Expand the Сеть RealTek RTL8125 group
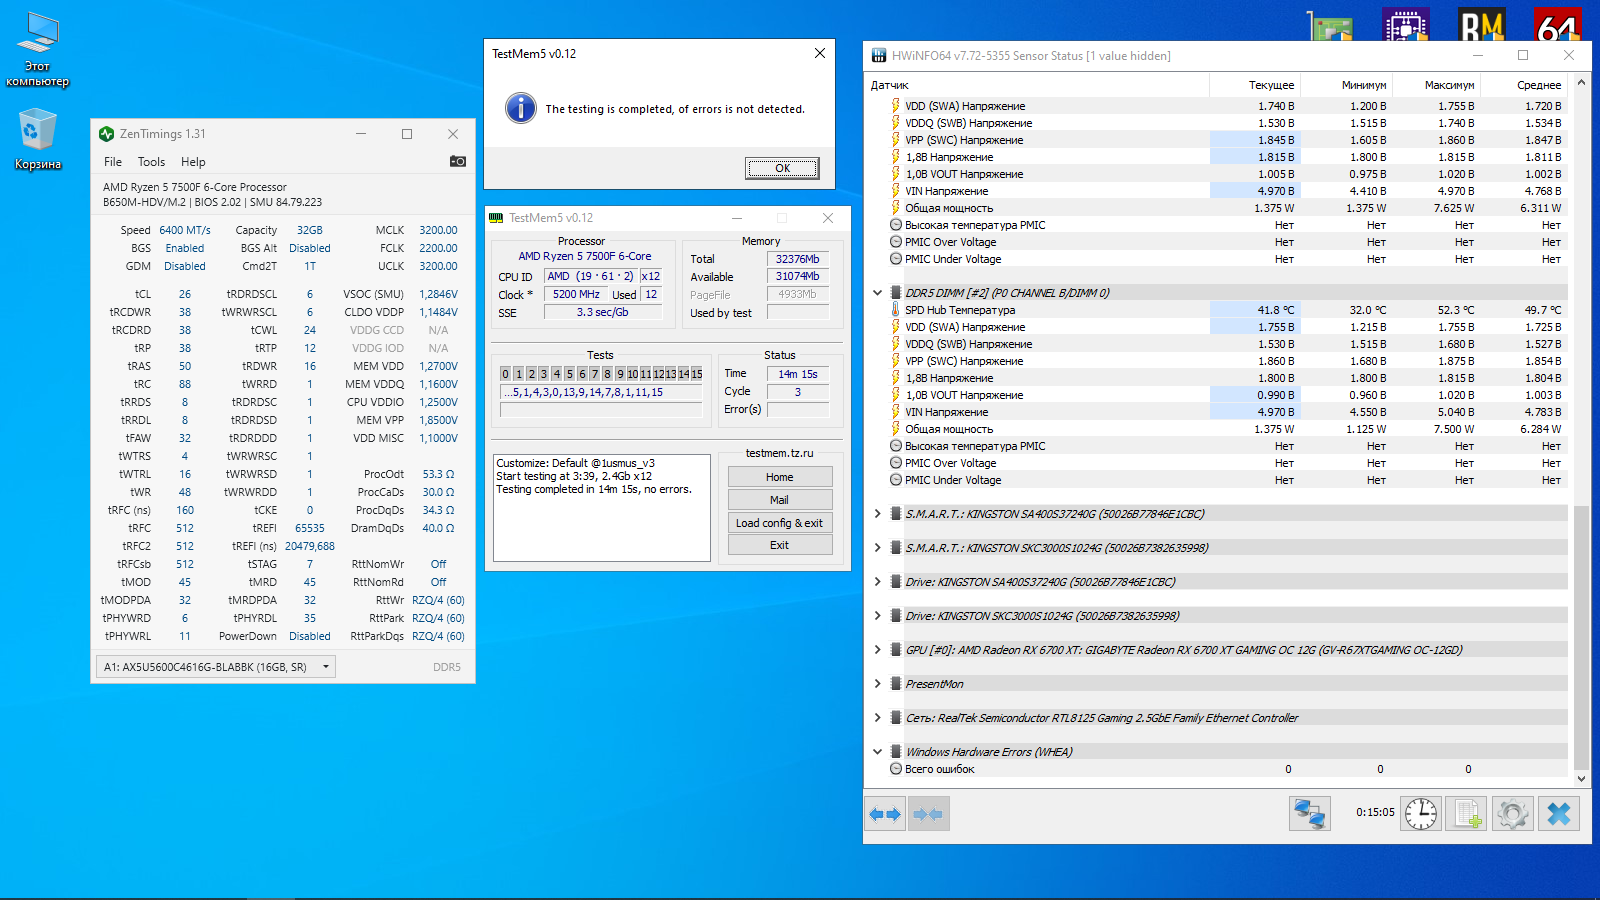The height and width of the screenshot is (900, 1600). (x=878, y=718)
